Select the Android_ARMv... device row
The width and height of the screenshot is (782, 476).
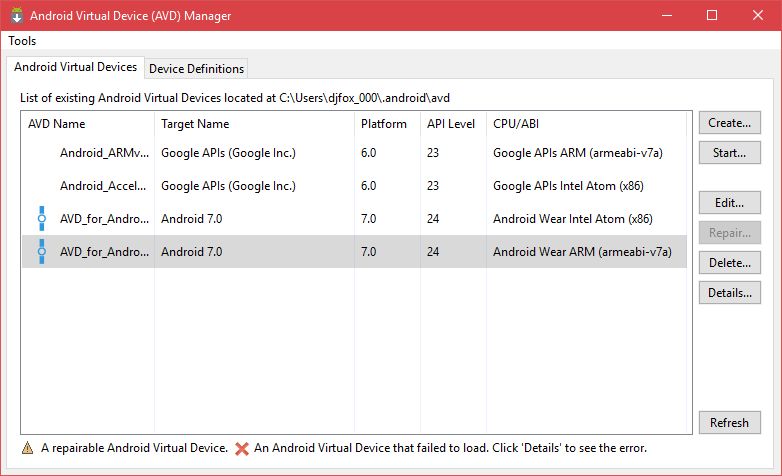click(354, 153)
